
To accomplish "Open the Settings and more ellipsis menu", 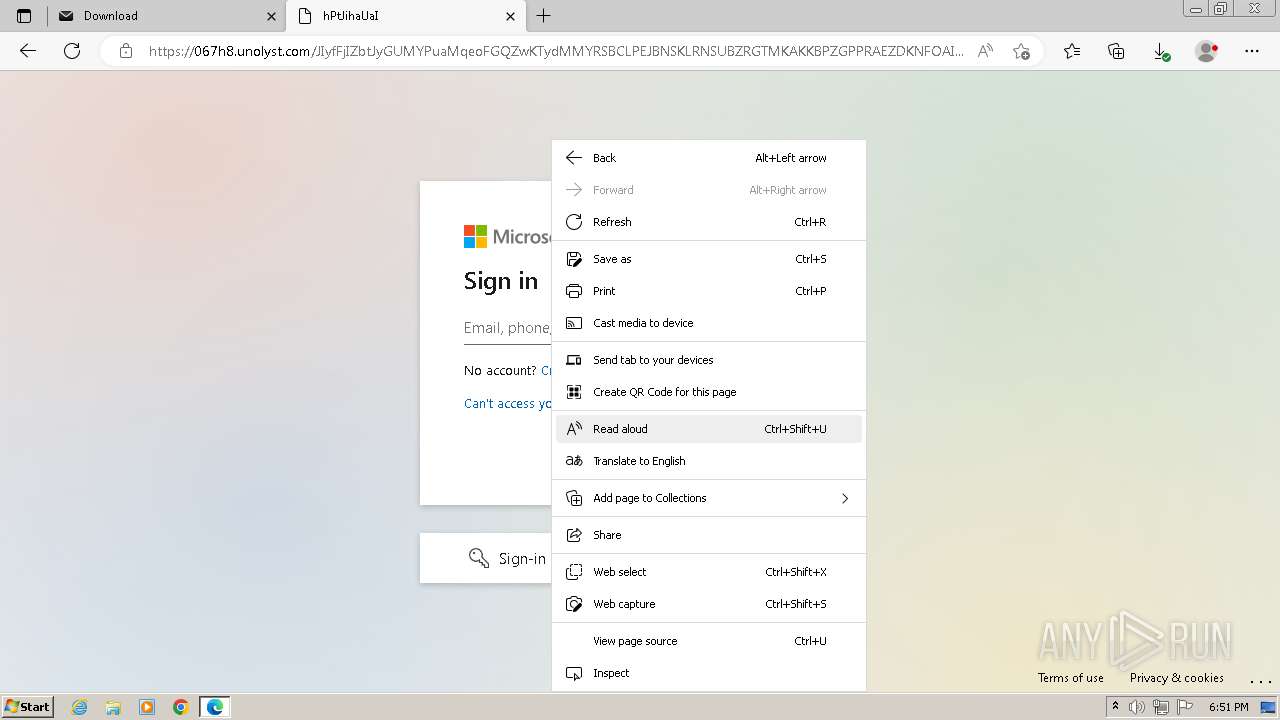I will pyautogui.click(x=1251, y=51).
